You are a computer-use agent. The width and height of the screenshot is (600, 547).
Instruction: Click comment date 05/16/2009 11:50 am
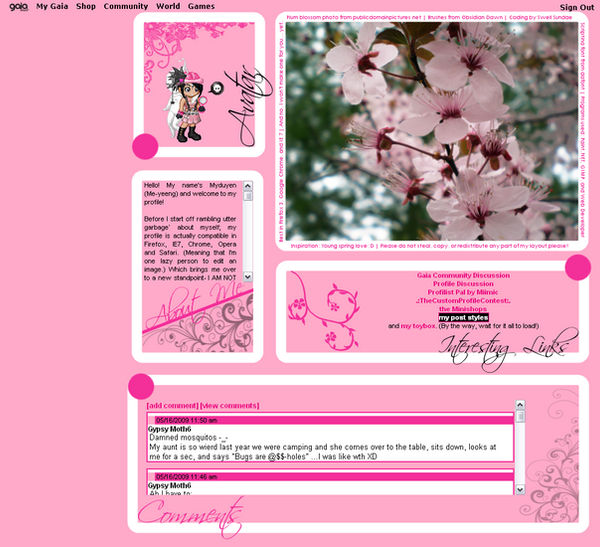(x=186, y=420)
